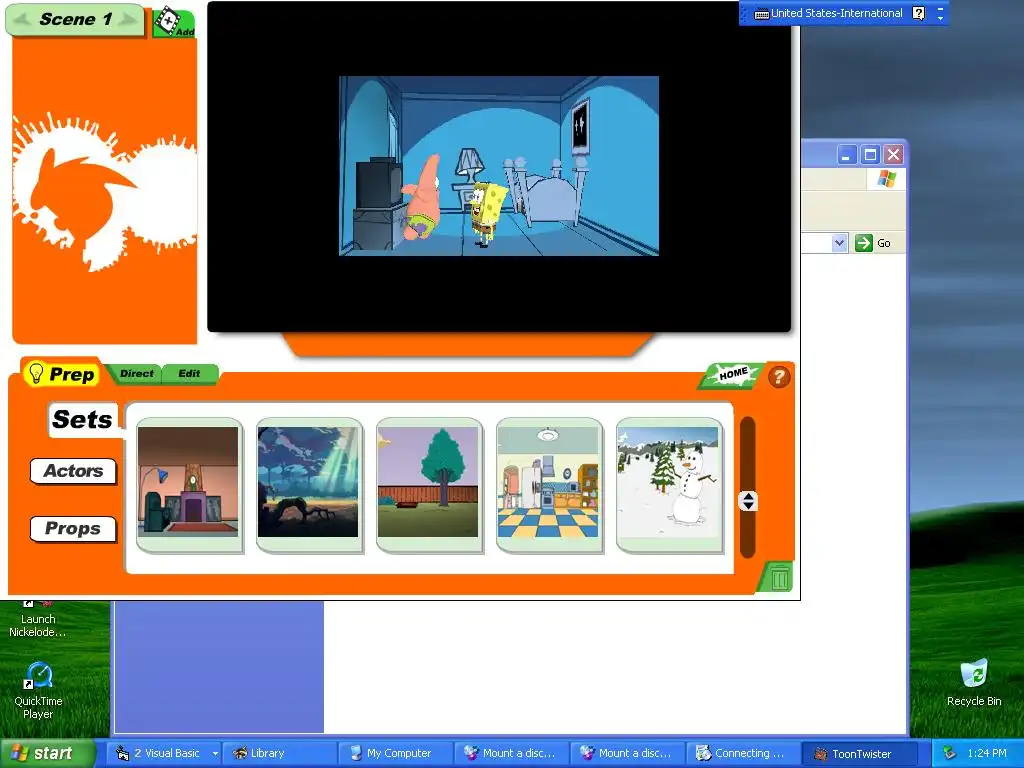
Task: Select the Actors category
Action: tap(73, 471)
